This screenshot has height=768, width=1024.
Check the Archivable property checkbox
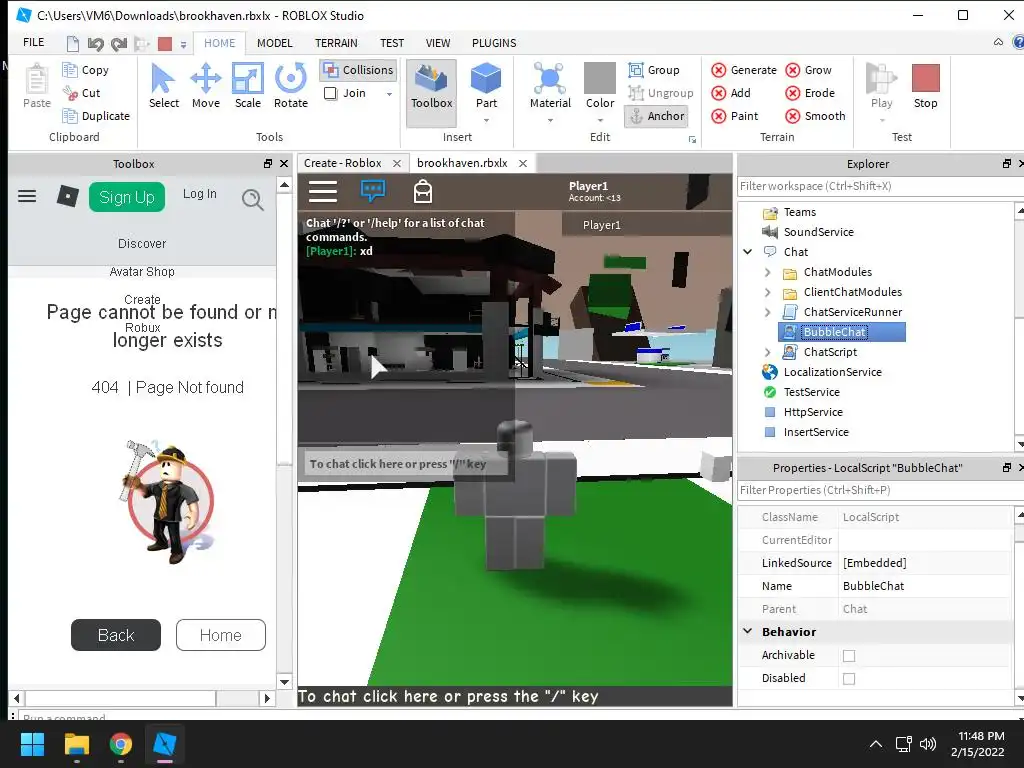pyautogui.click(x=848, y=656)
